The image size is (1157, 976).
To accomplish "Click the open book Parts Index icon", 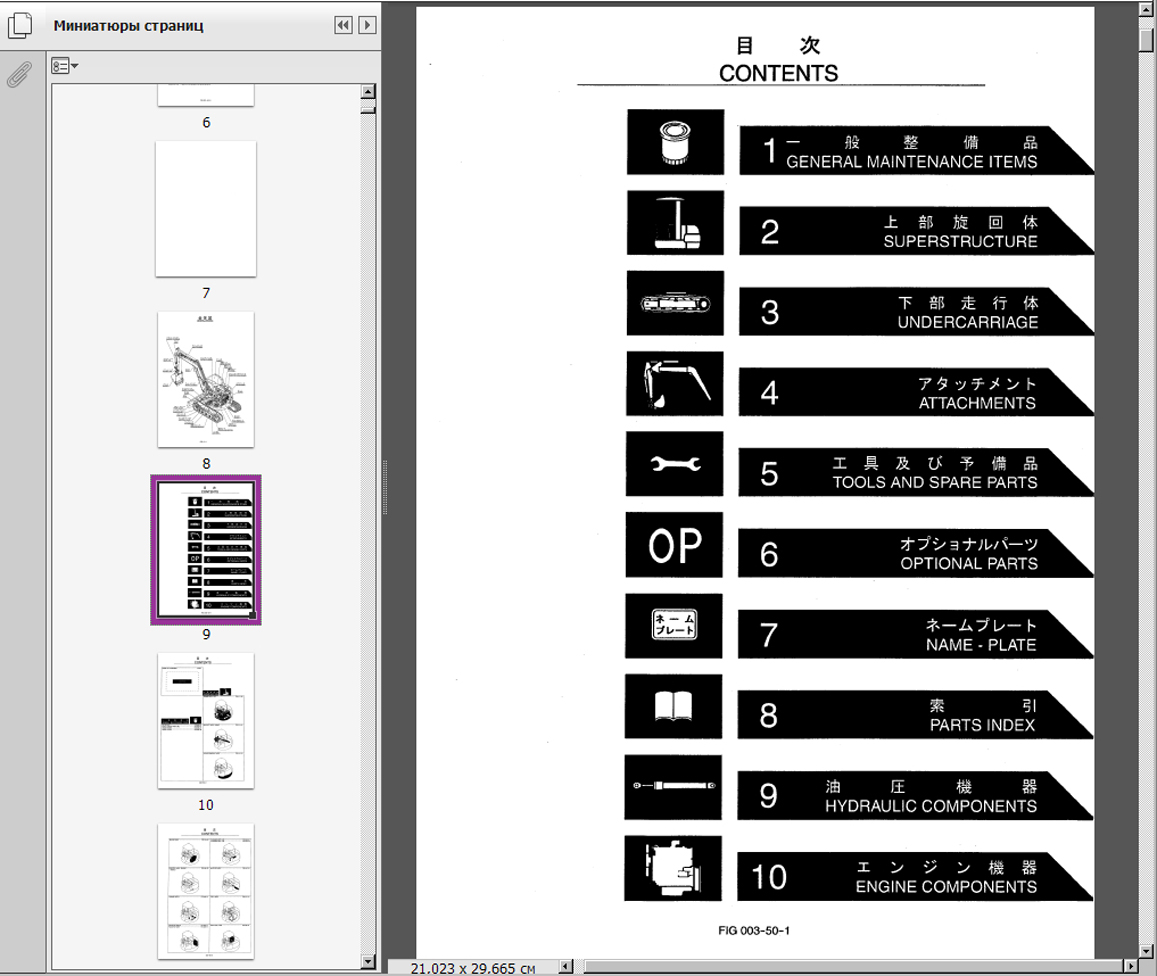I will pyautogui.click(x=675, y=707).
